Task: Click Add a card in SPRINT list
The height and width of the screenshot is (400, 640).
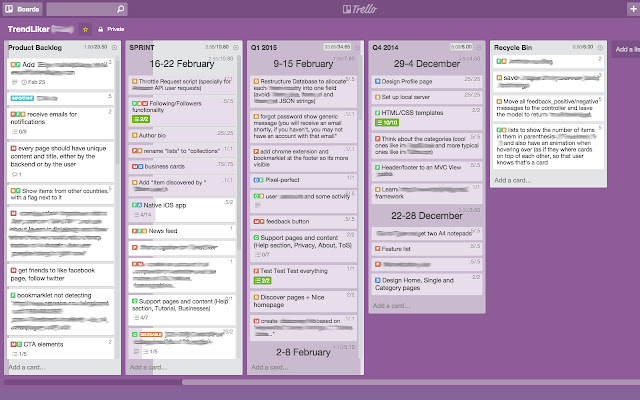Action: point(148,367)
